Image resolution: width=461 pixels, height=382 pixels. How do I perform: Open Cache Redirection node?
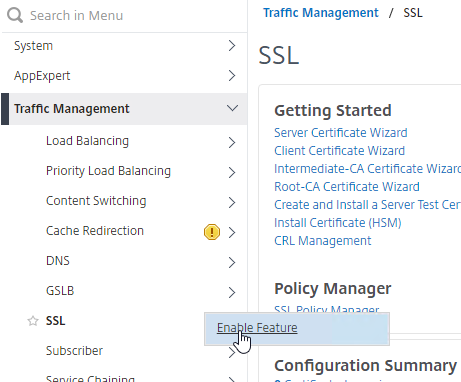95,231
